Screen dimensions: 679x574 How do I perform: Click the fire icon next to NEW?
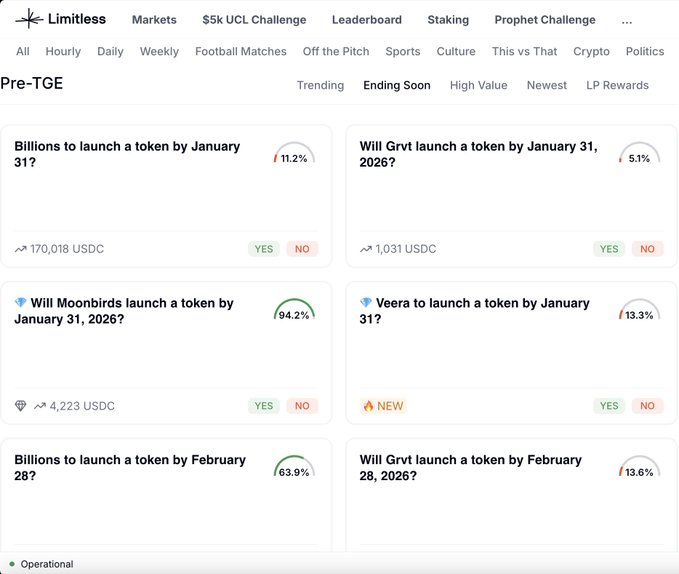click(x=367, y=406)
